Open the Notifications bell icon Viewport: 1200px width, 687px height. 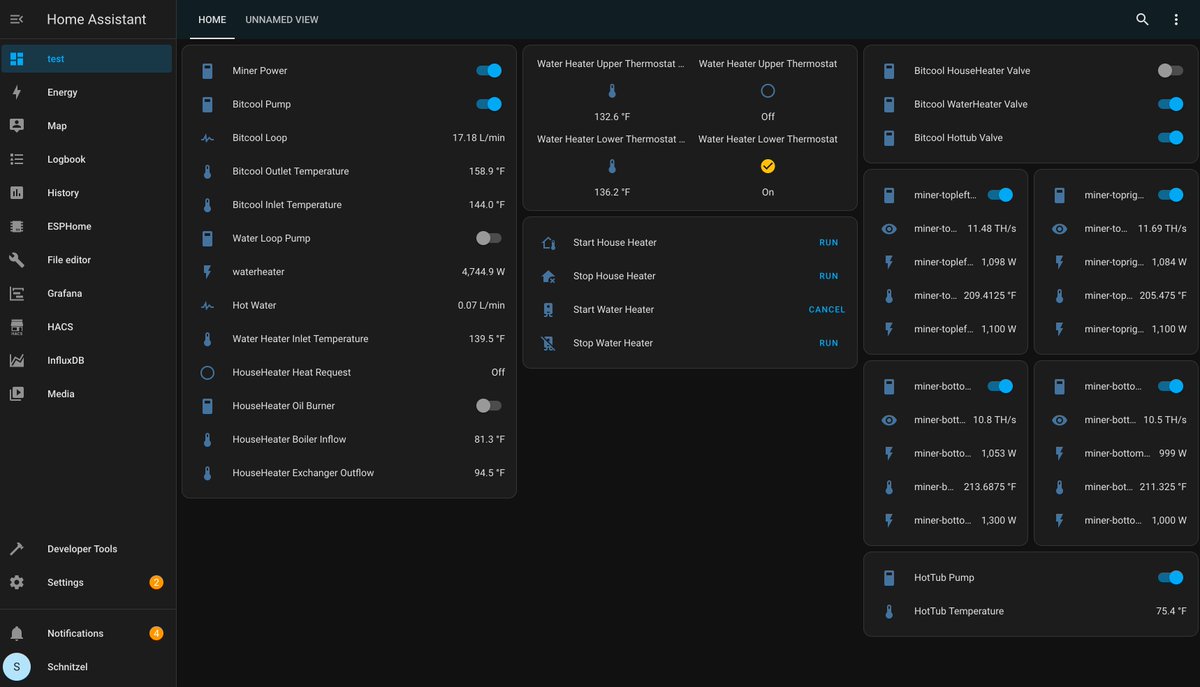click(x=16, y=633)
